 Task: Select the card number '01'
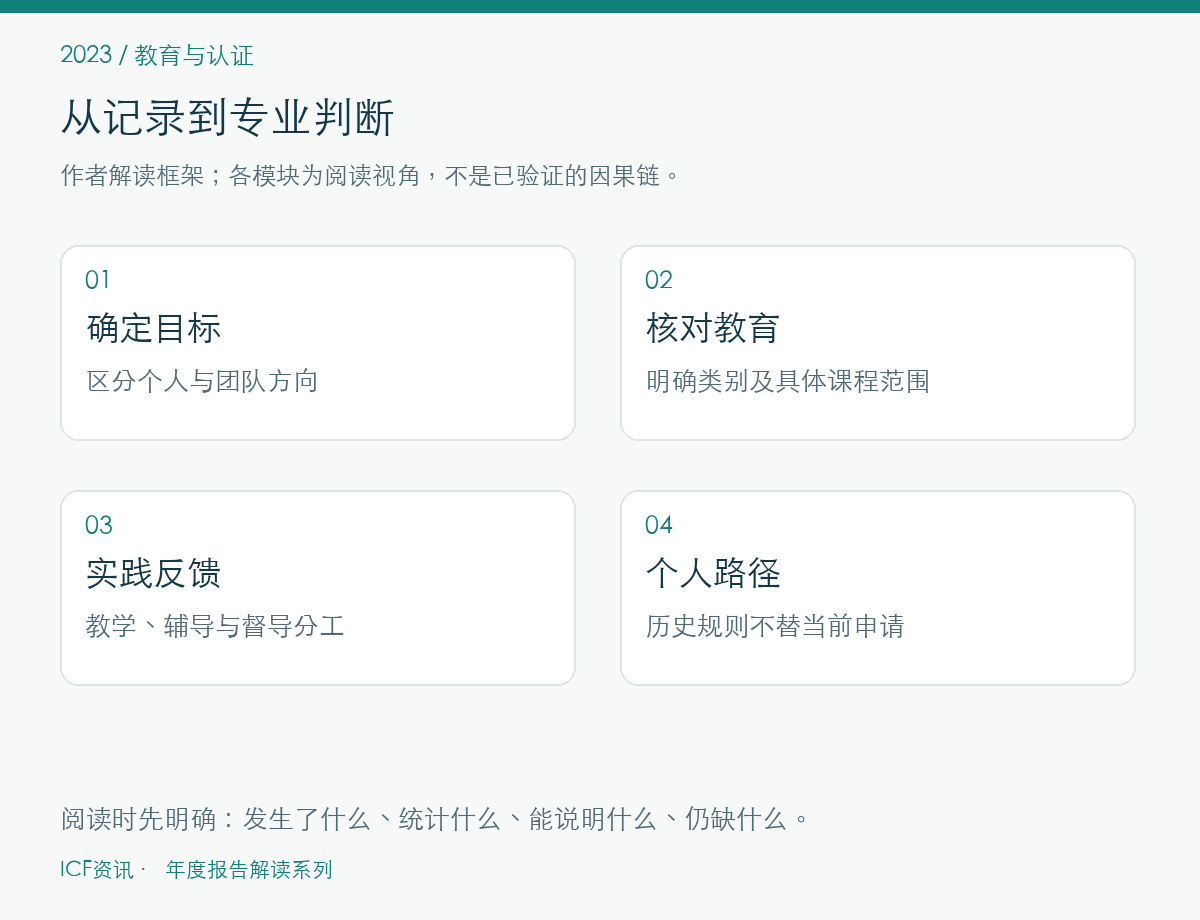coord(98,280)
